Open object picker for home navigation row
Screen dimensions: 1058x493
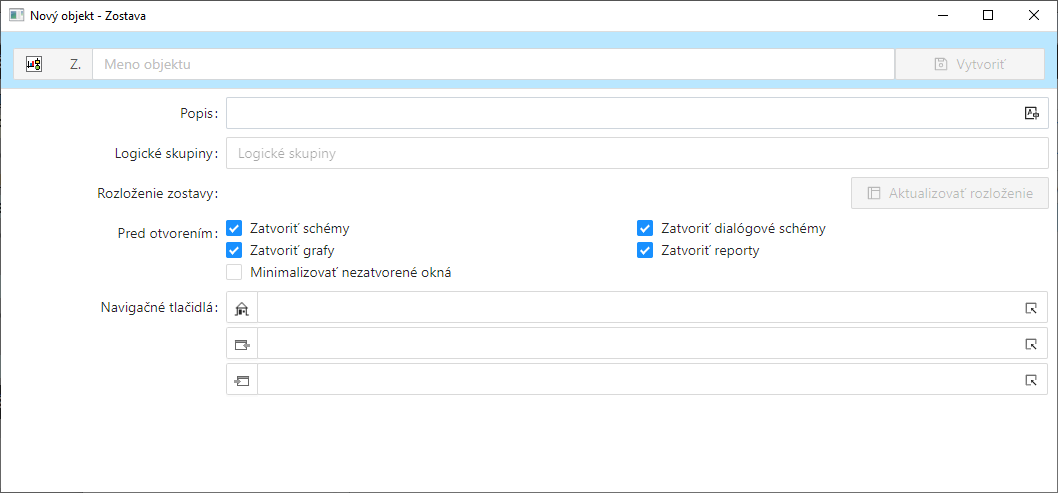click(1032, 308)
